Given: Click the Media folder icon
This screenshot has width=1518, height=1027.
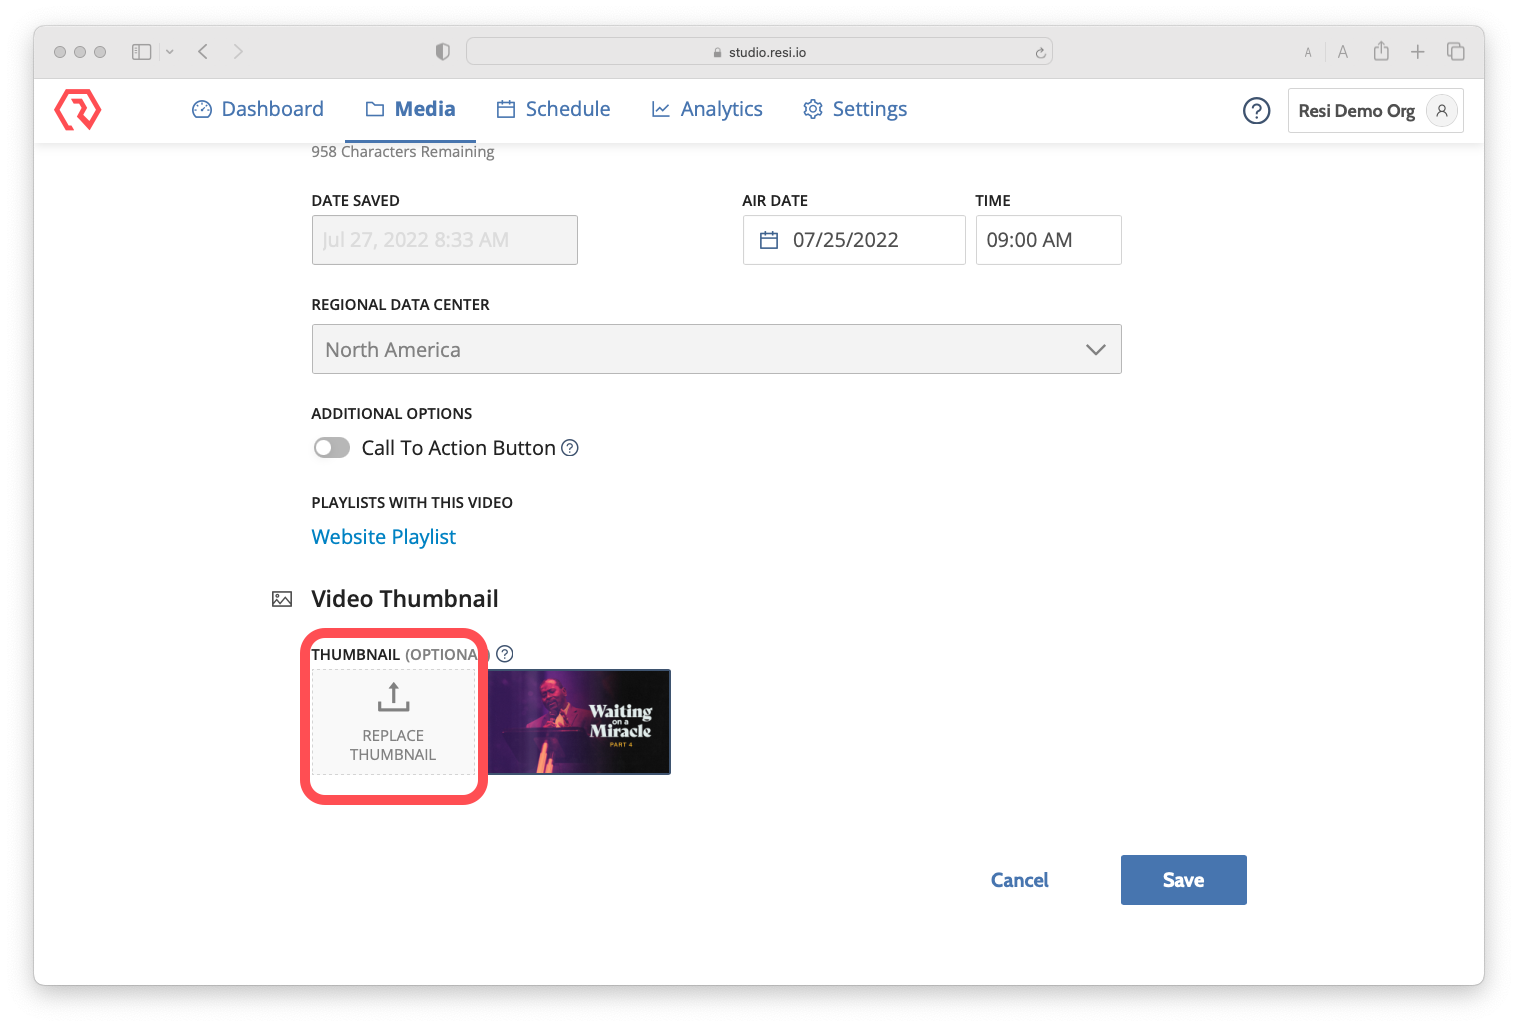Looking at the screenshot, I should click(373, 109).
